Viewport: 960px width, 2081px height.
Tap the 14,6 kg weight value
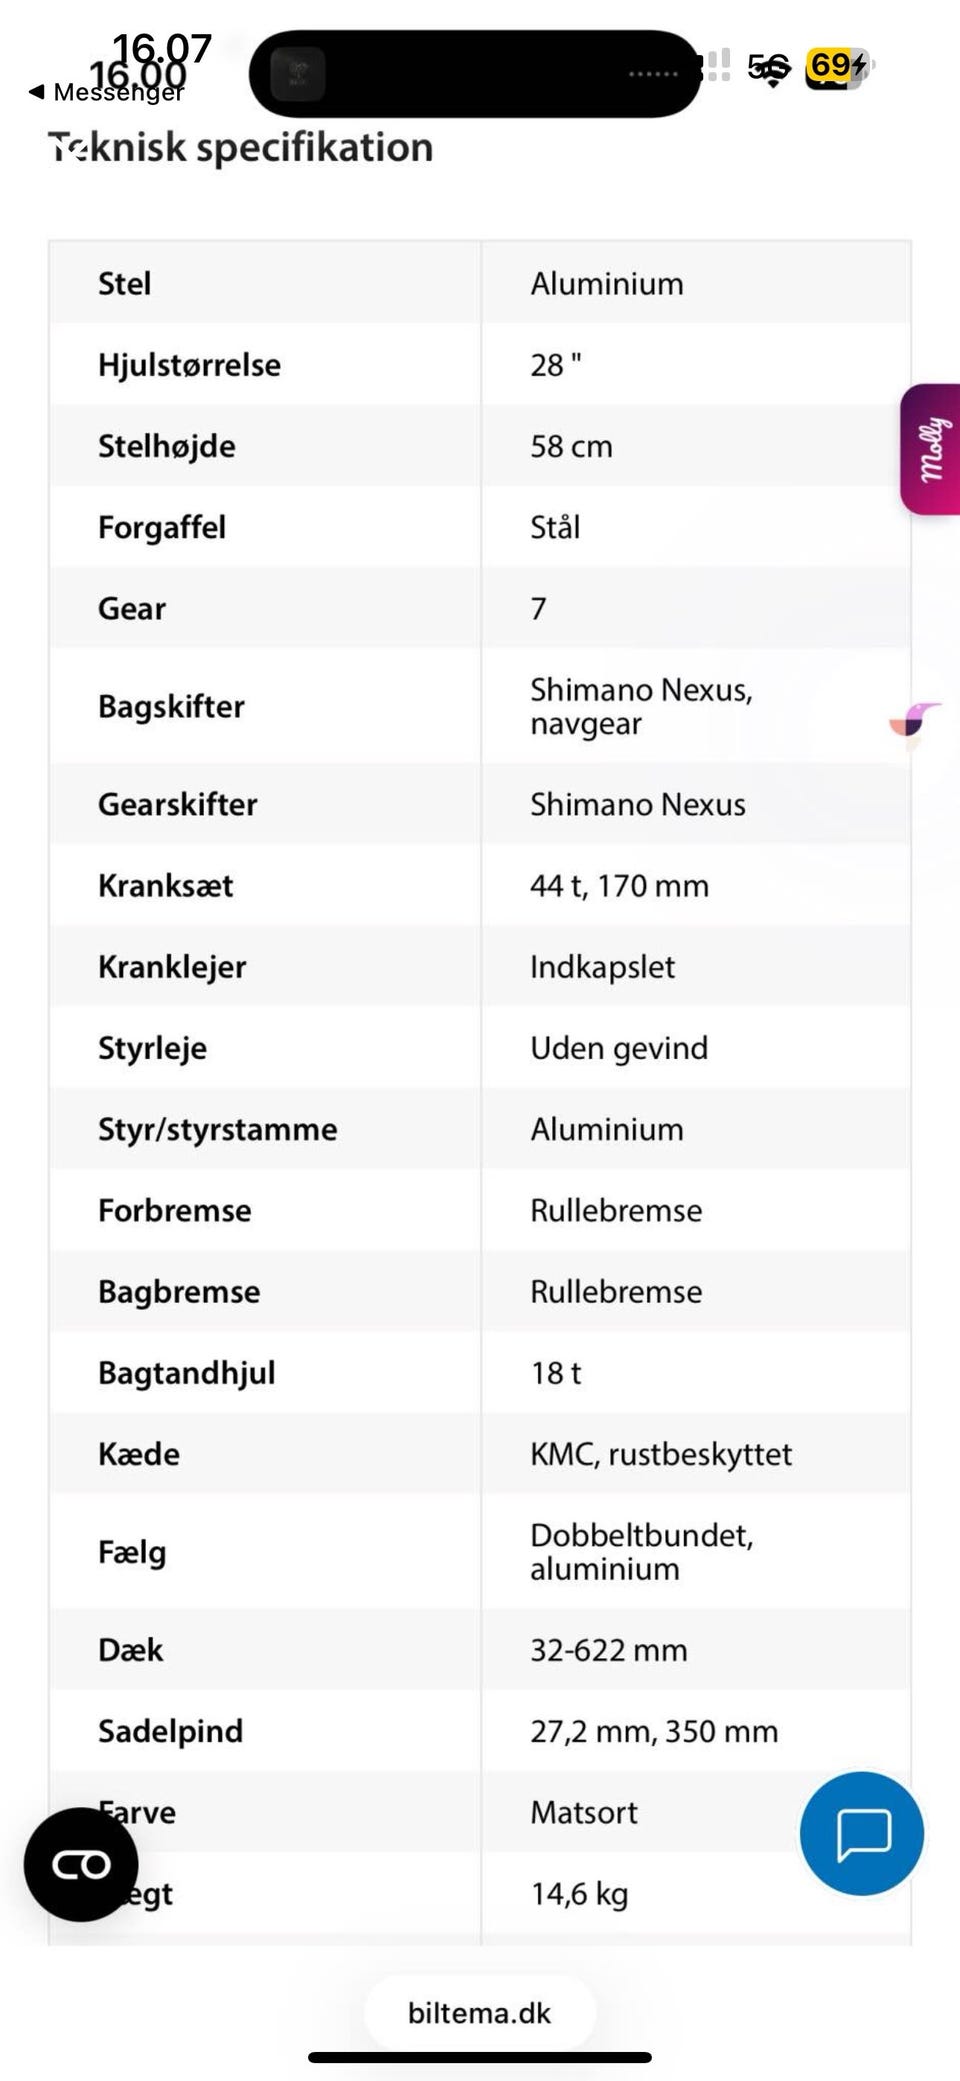coord(579,1893)
